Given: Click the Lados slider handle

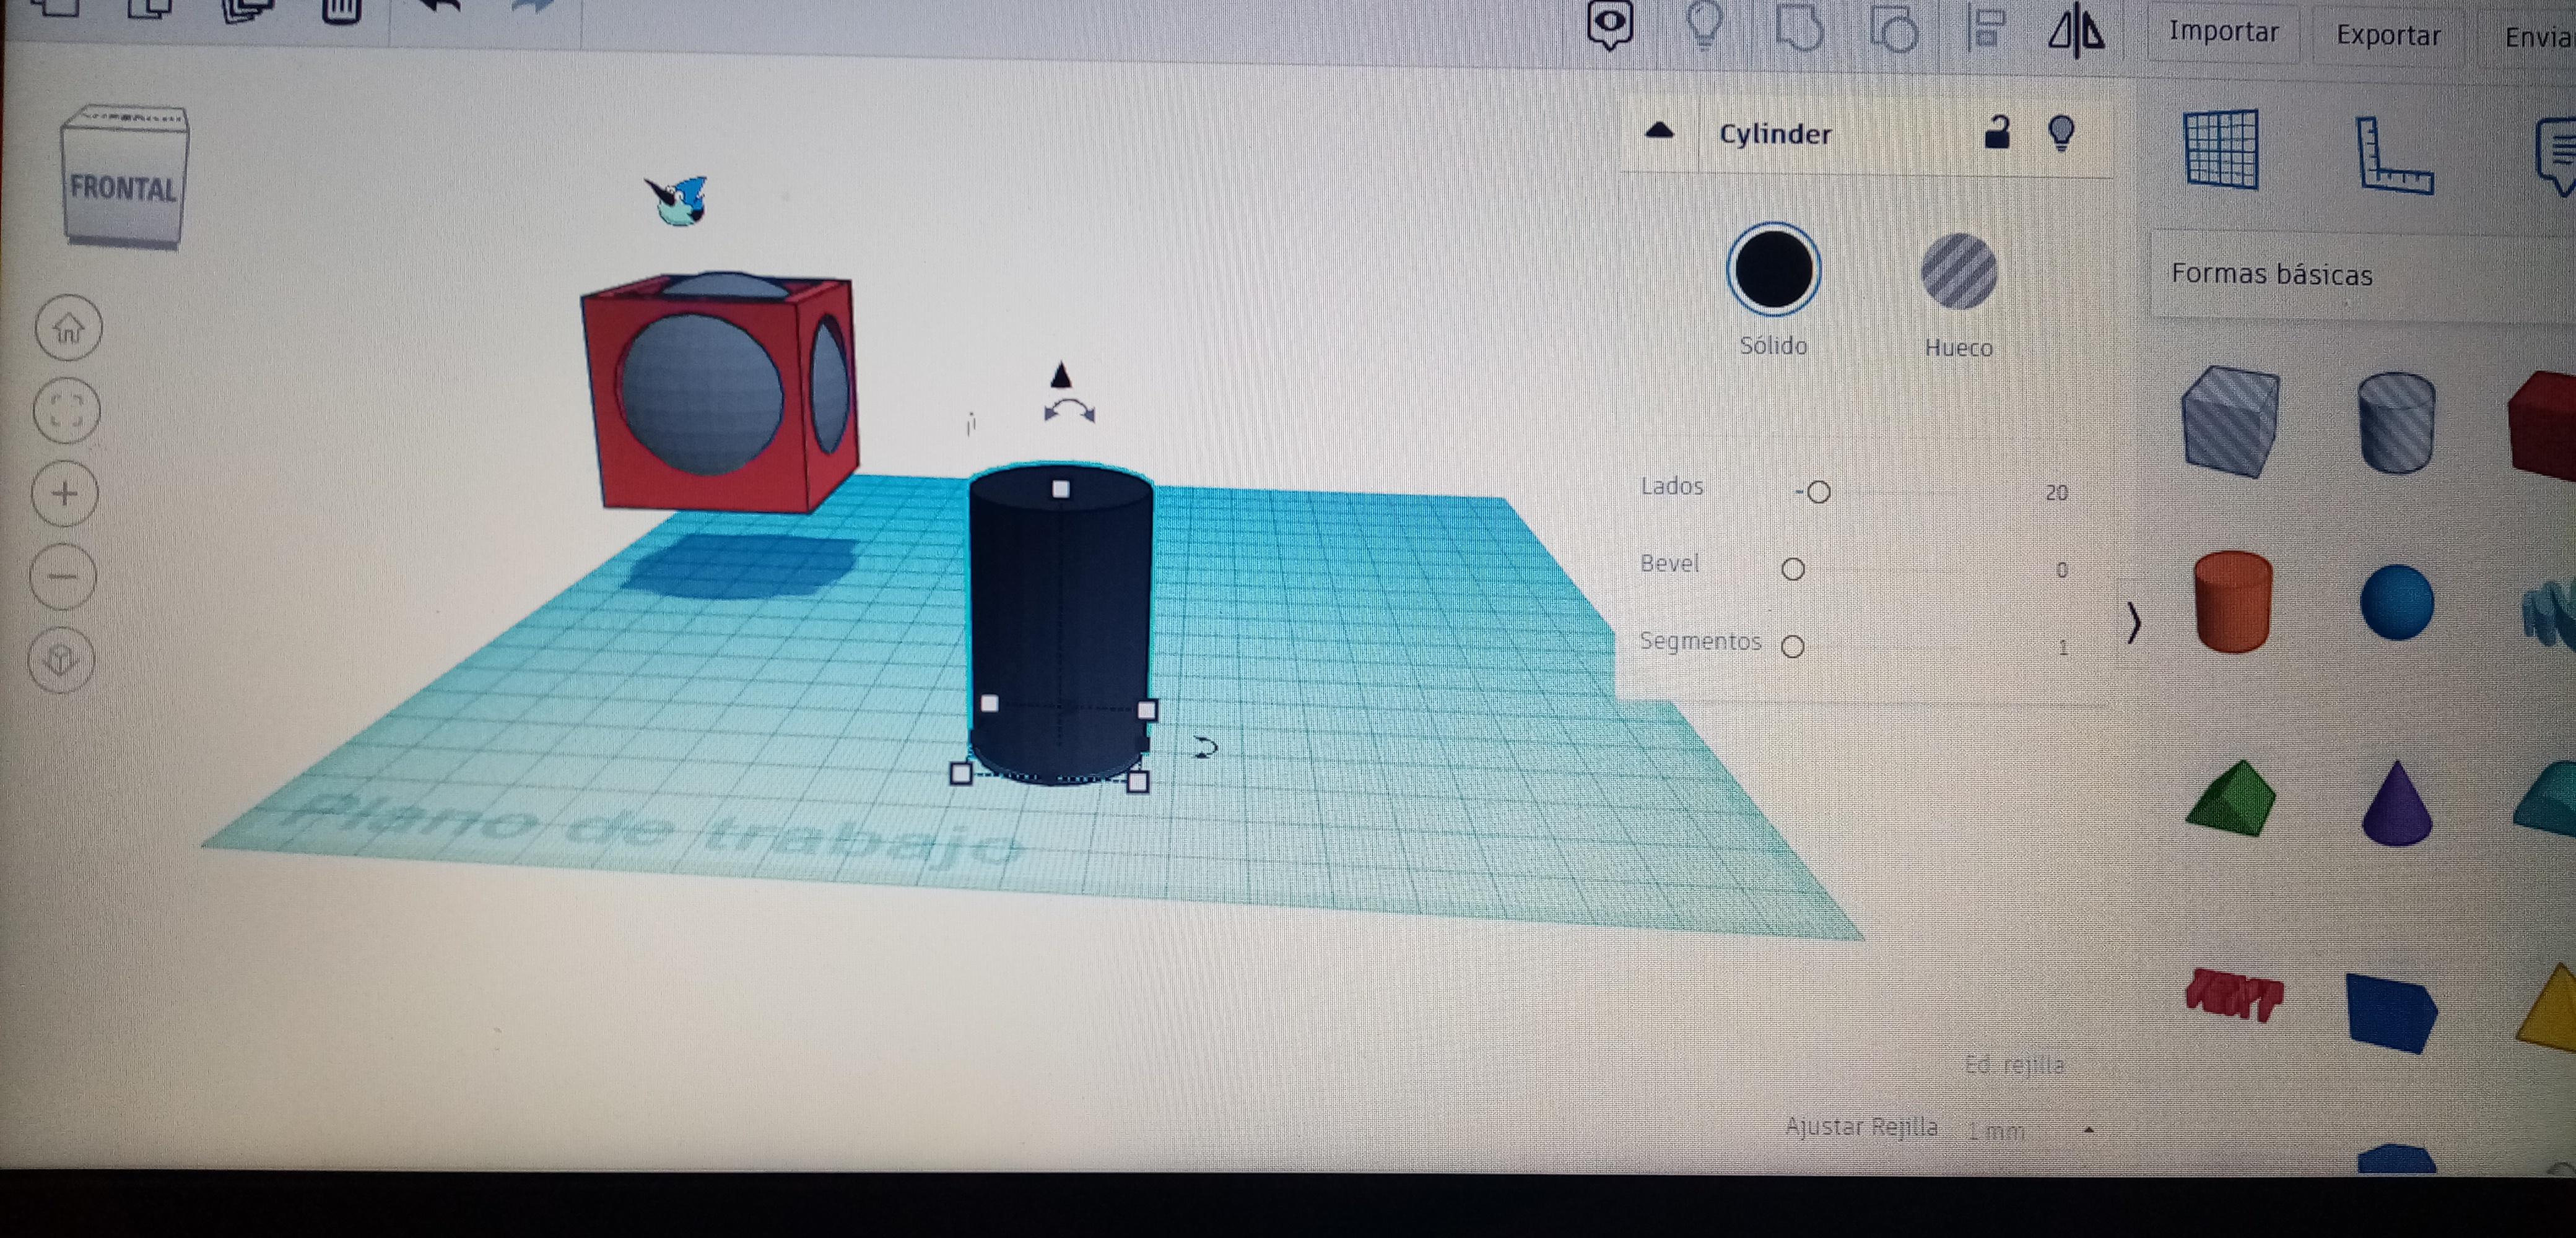Looking at the screenshot, I should coord(1819,492).
